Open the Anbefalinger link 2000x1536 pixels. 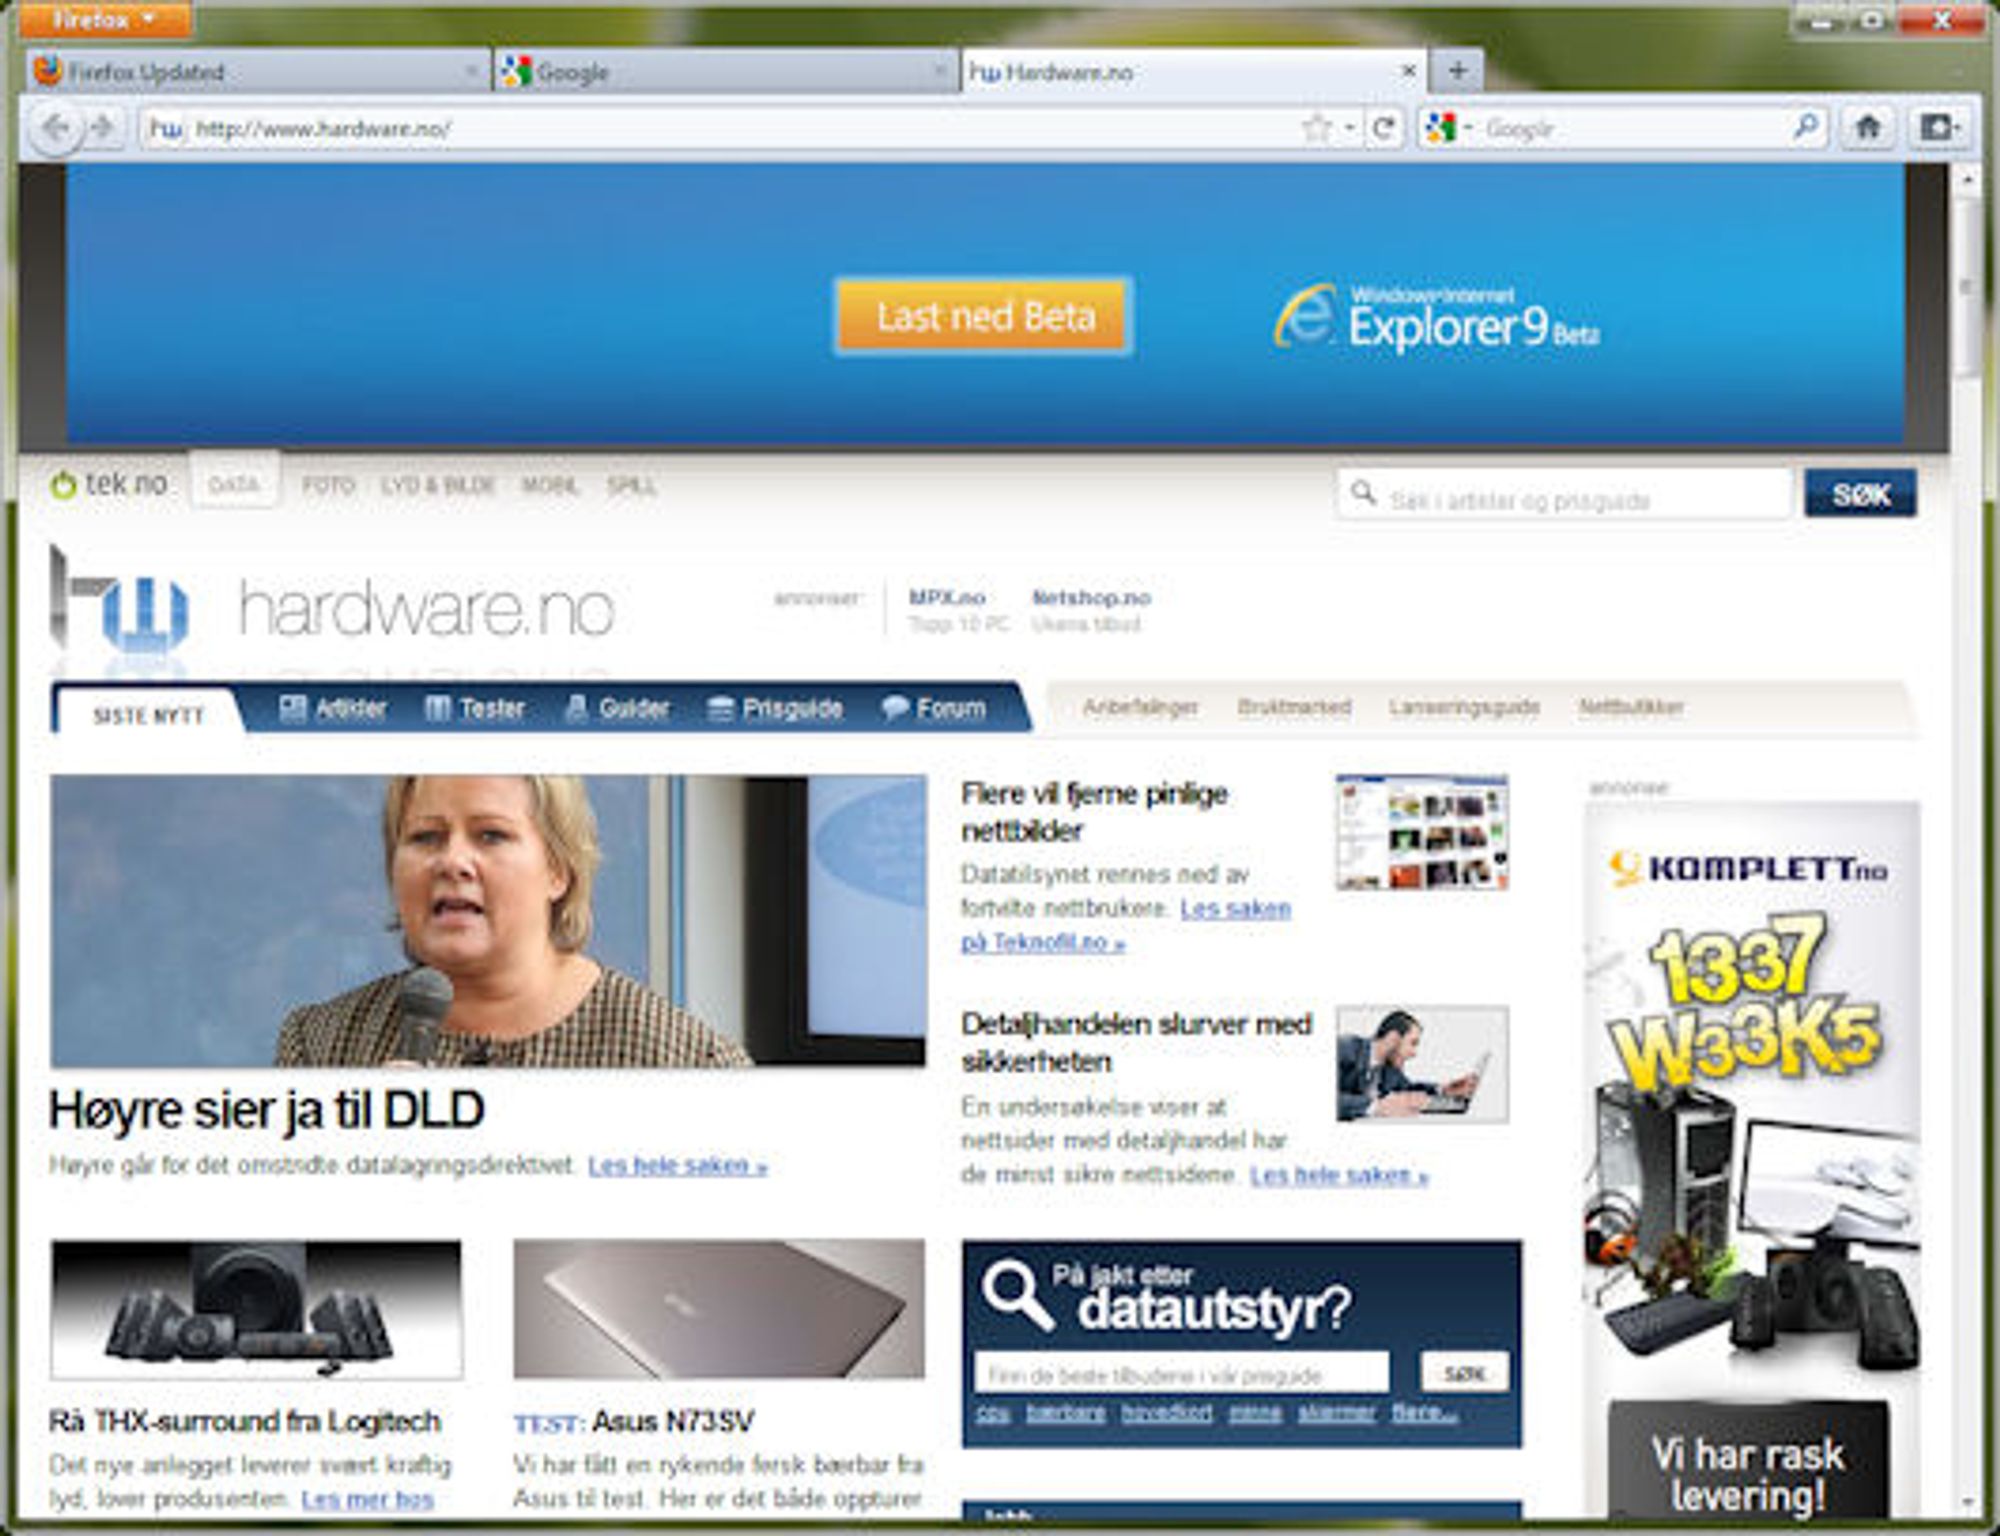[1140, 707]
